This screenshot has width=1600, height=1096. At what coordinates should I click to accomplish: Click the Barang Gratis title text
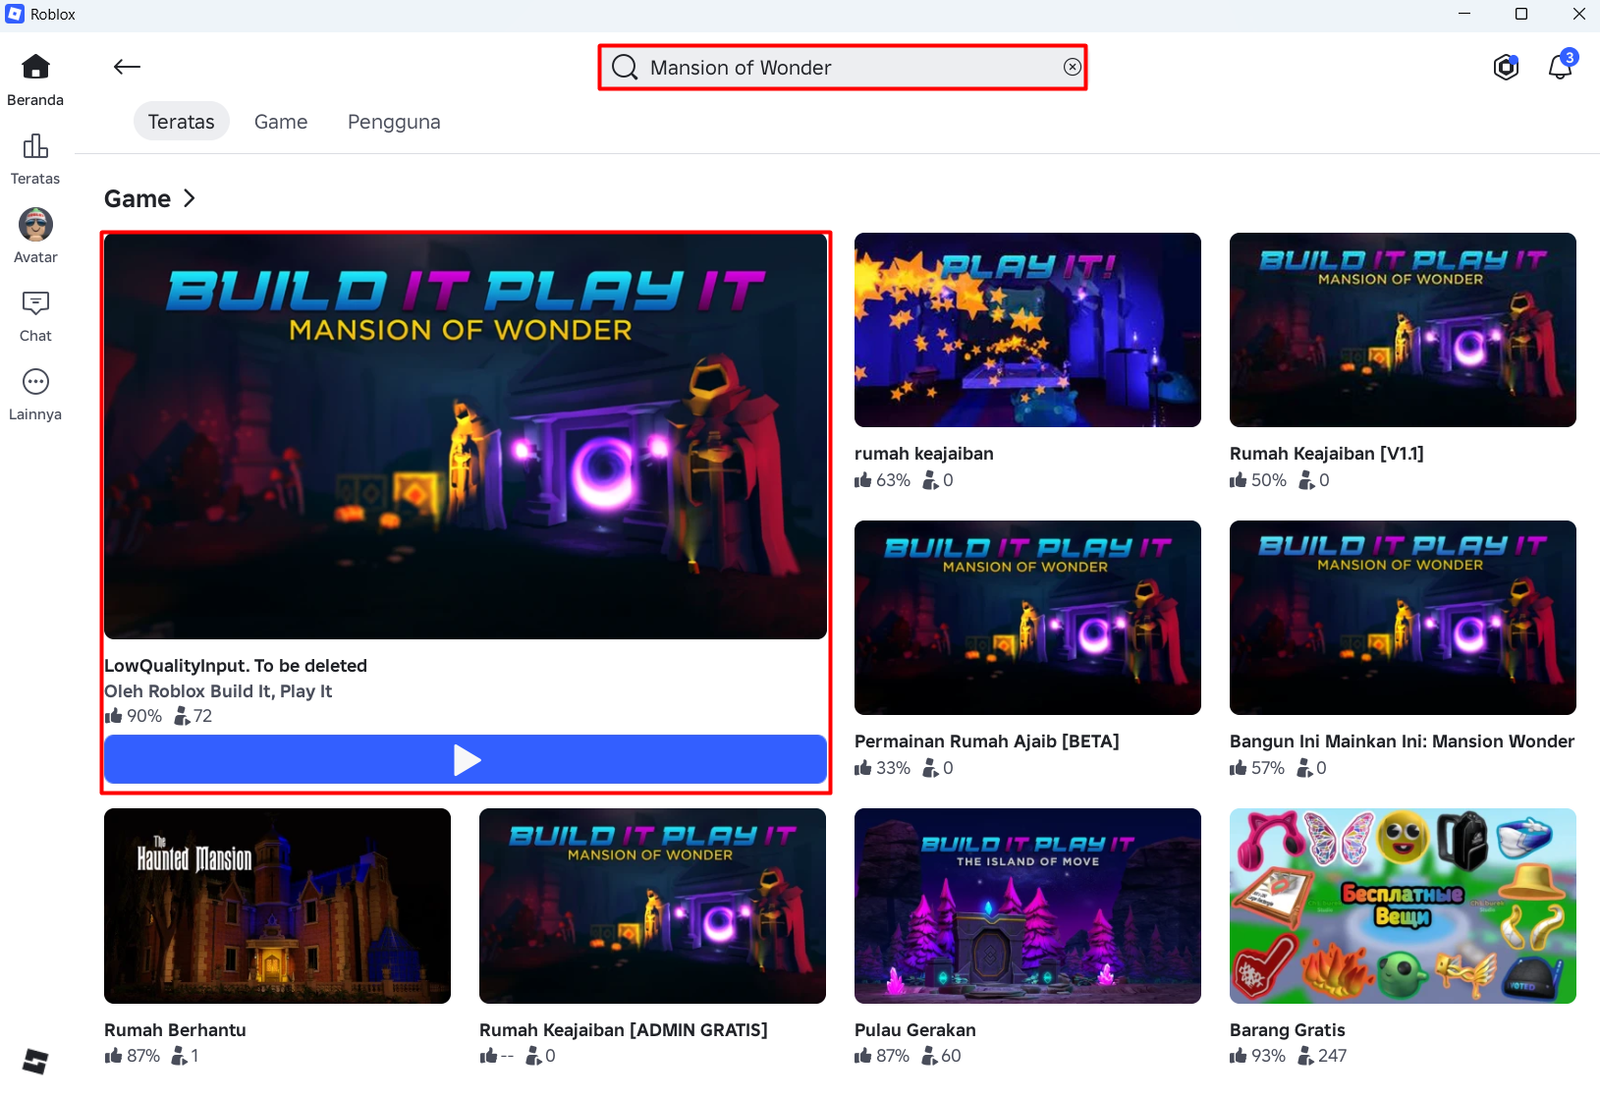[x=1287, y=1030]
